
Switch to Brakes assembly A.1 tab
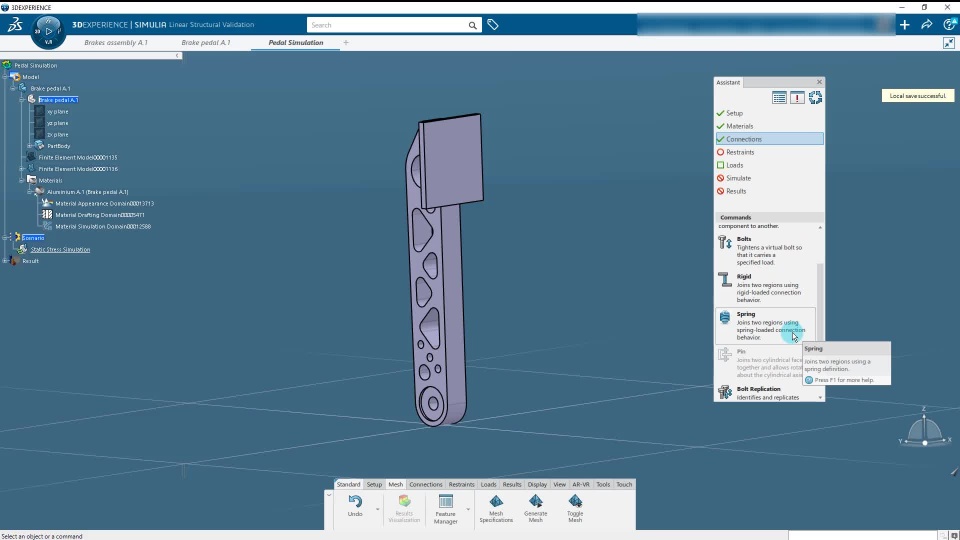116,43
